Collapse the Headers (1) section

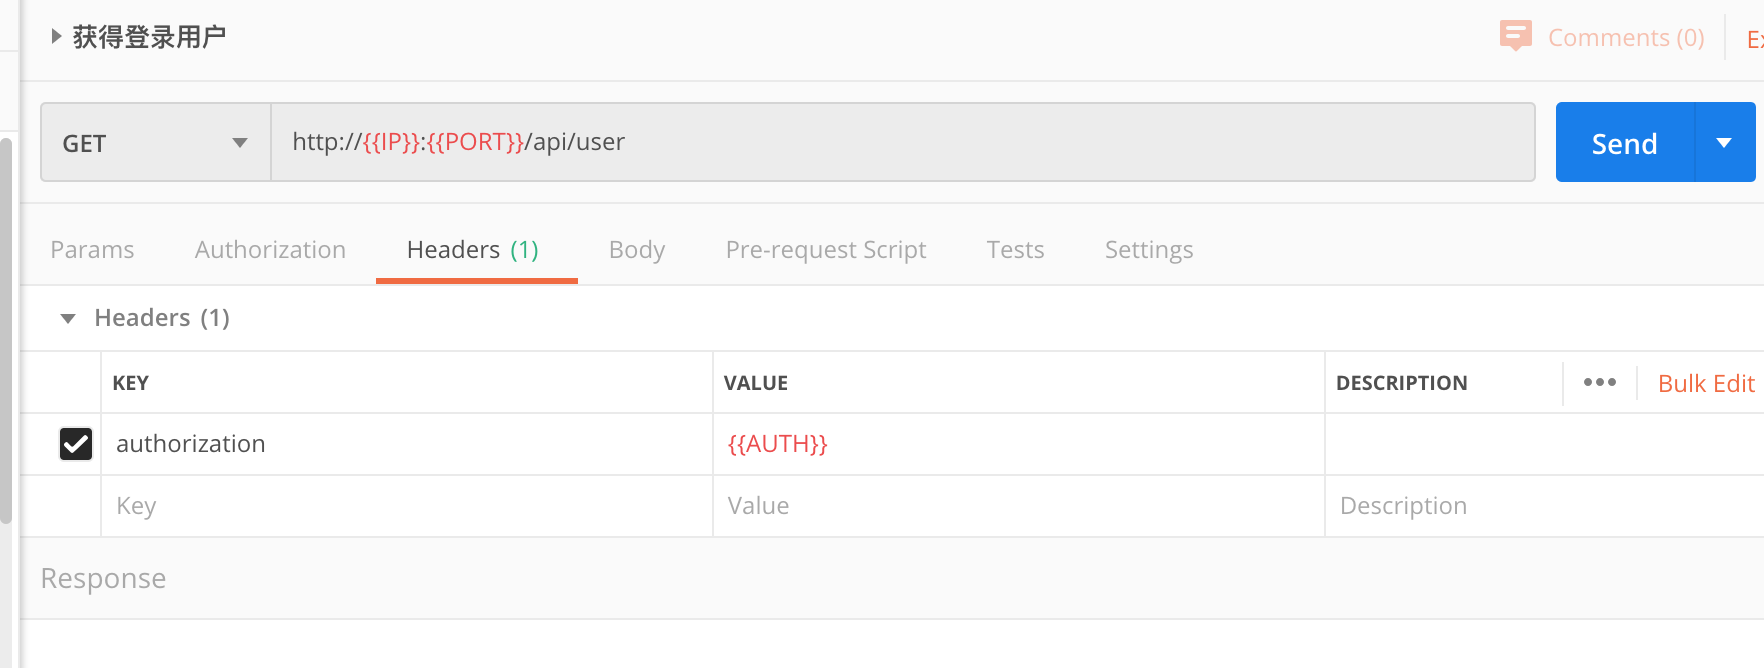pyautogui.click(x=68, y=319)
